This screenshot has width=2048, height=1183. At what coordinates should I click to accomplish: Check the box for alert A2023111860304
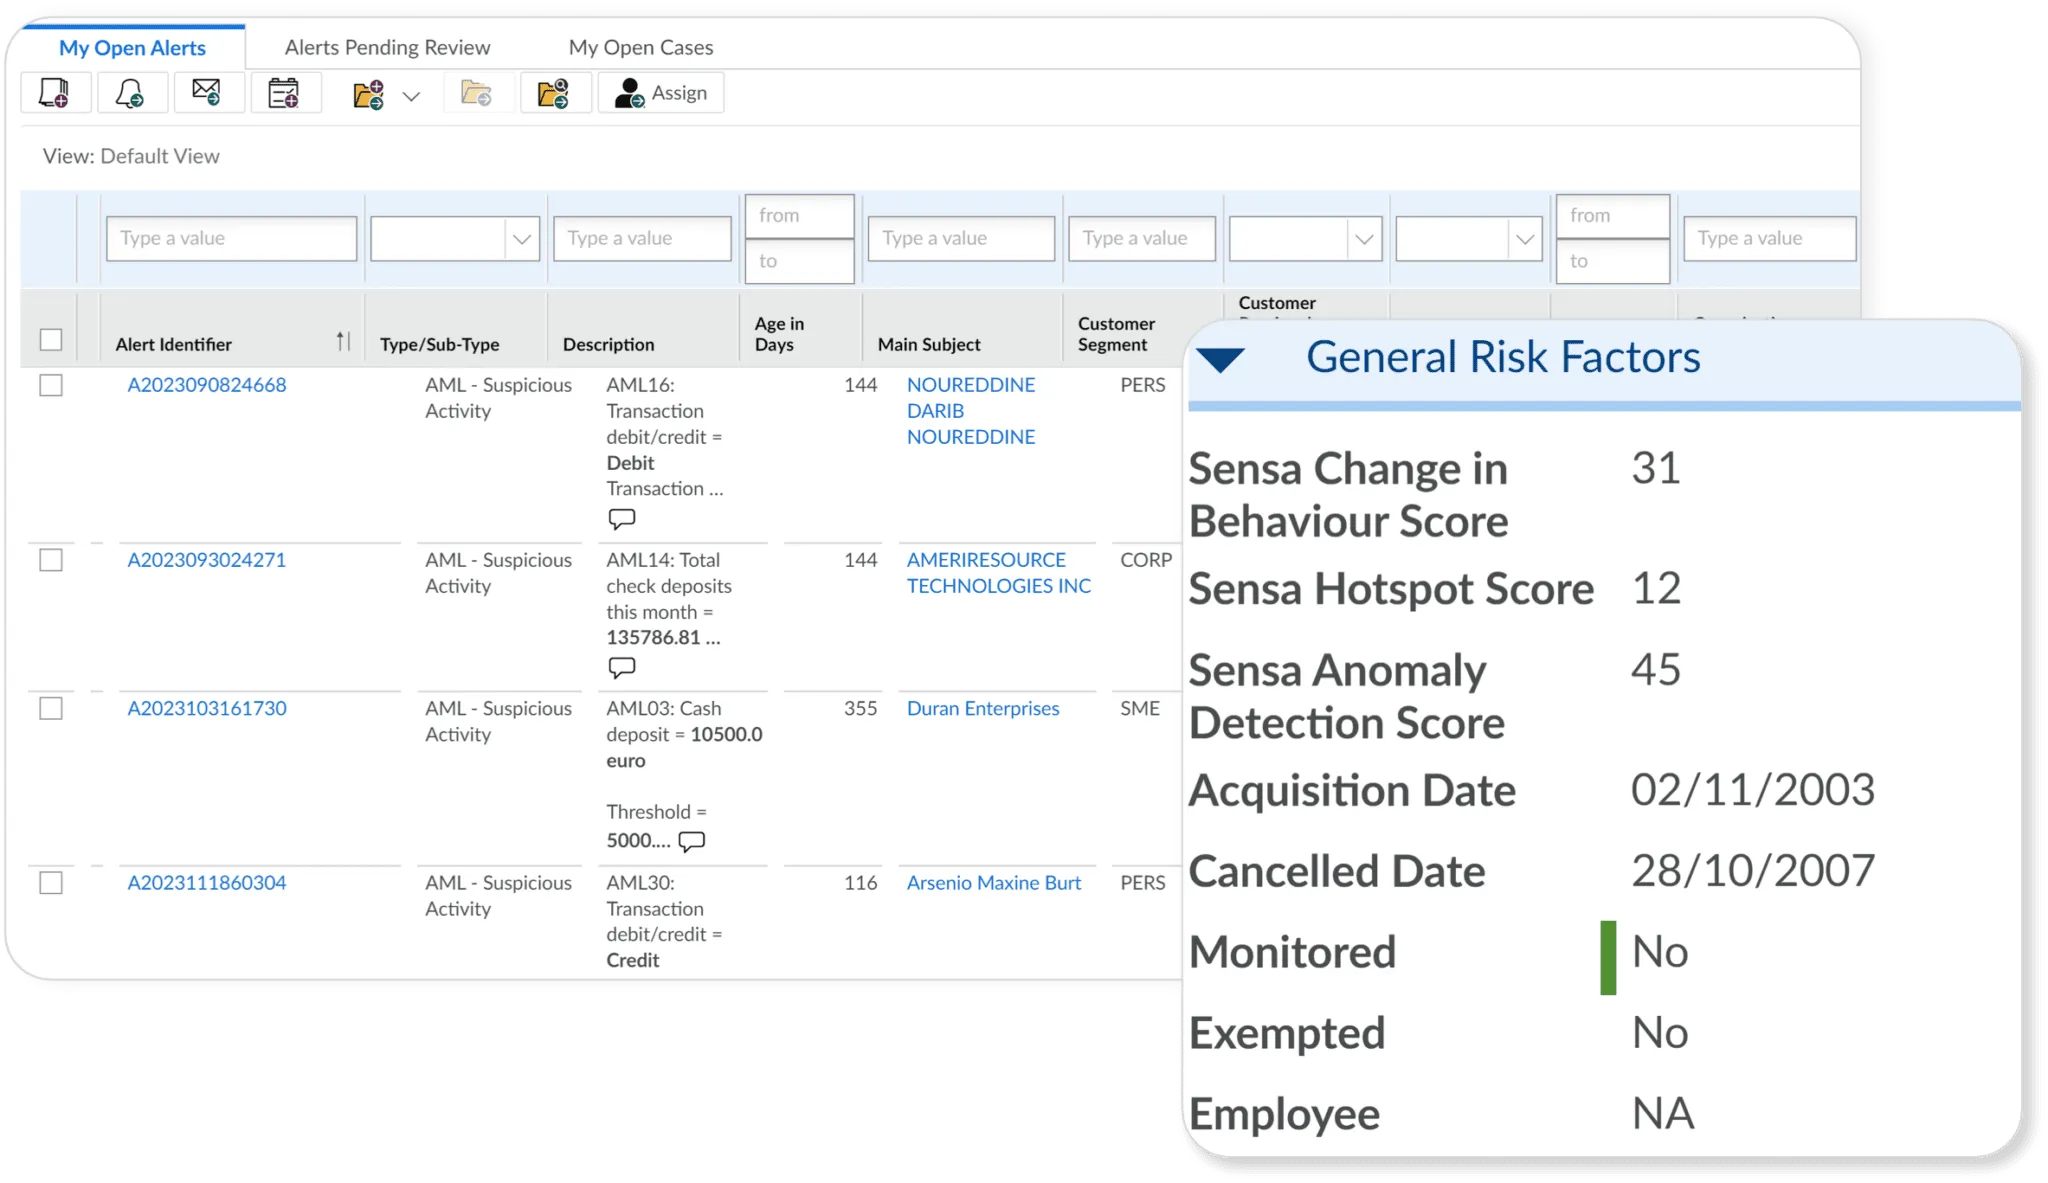(51, 883)
